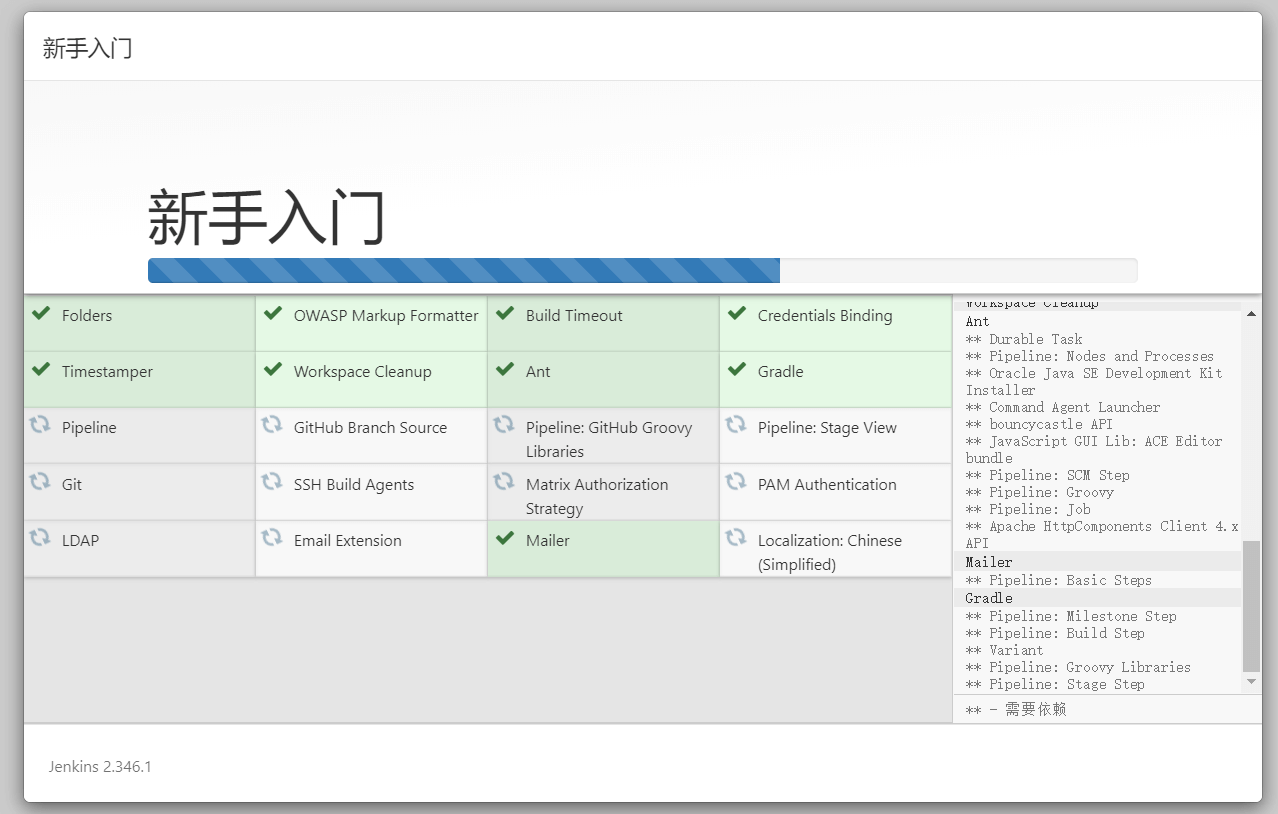Click the Ant heading in the install log

[x=977, y=322]
